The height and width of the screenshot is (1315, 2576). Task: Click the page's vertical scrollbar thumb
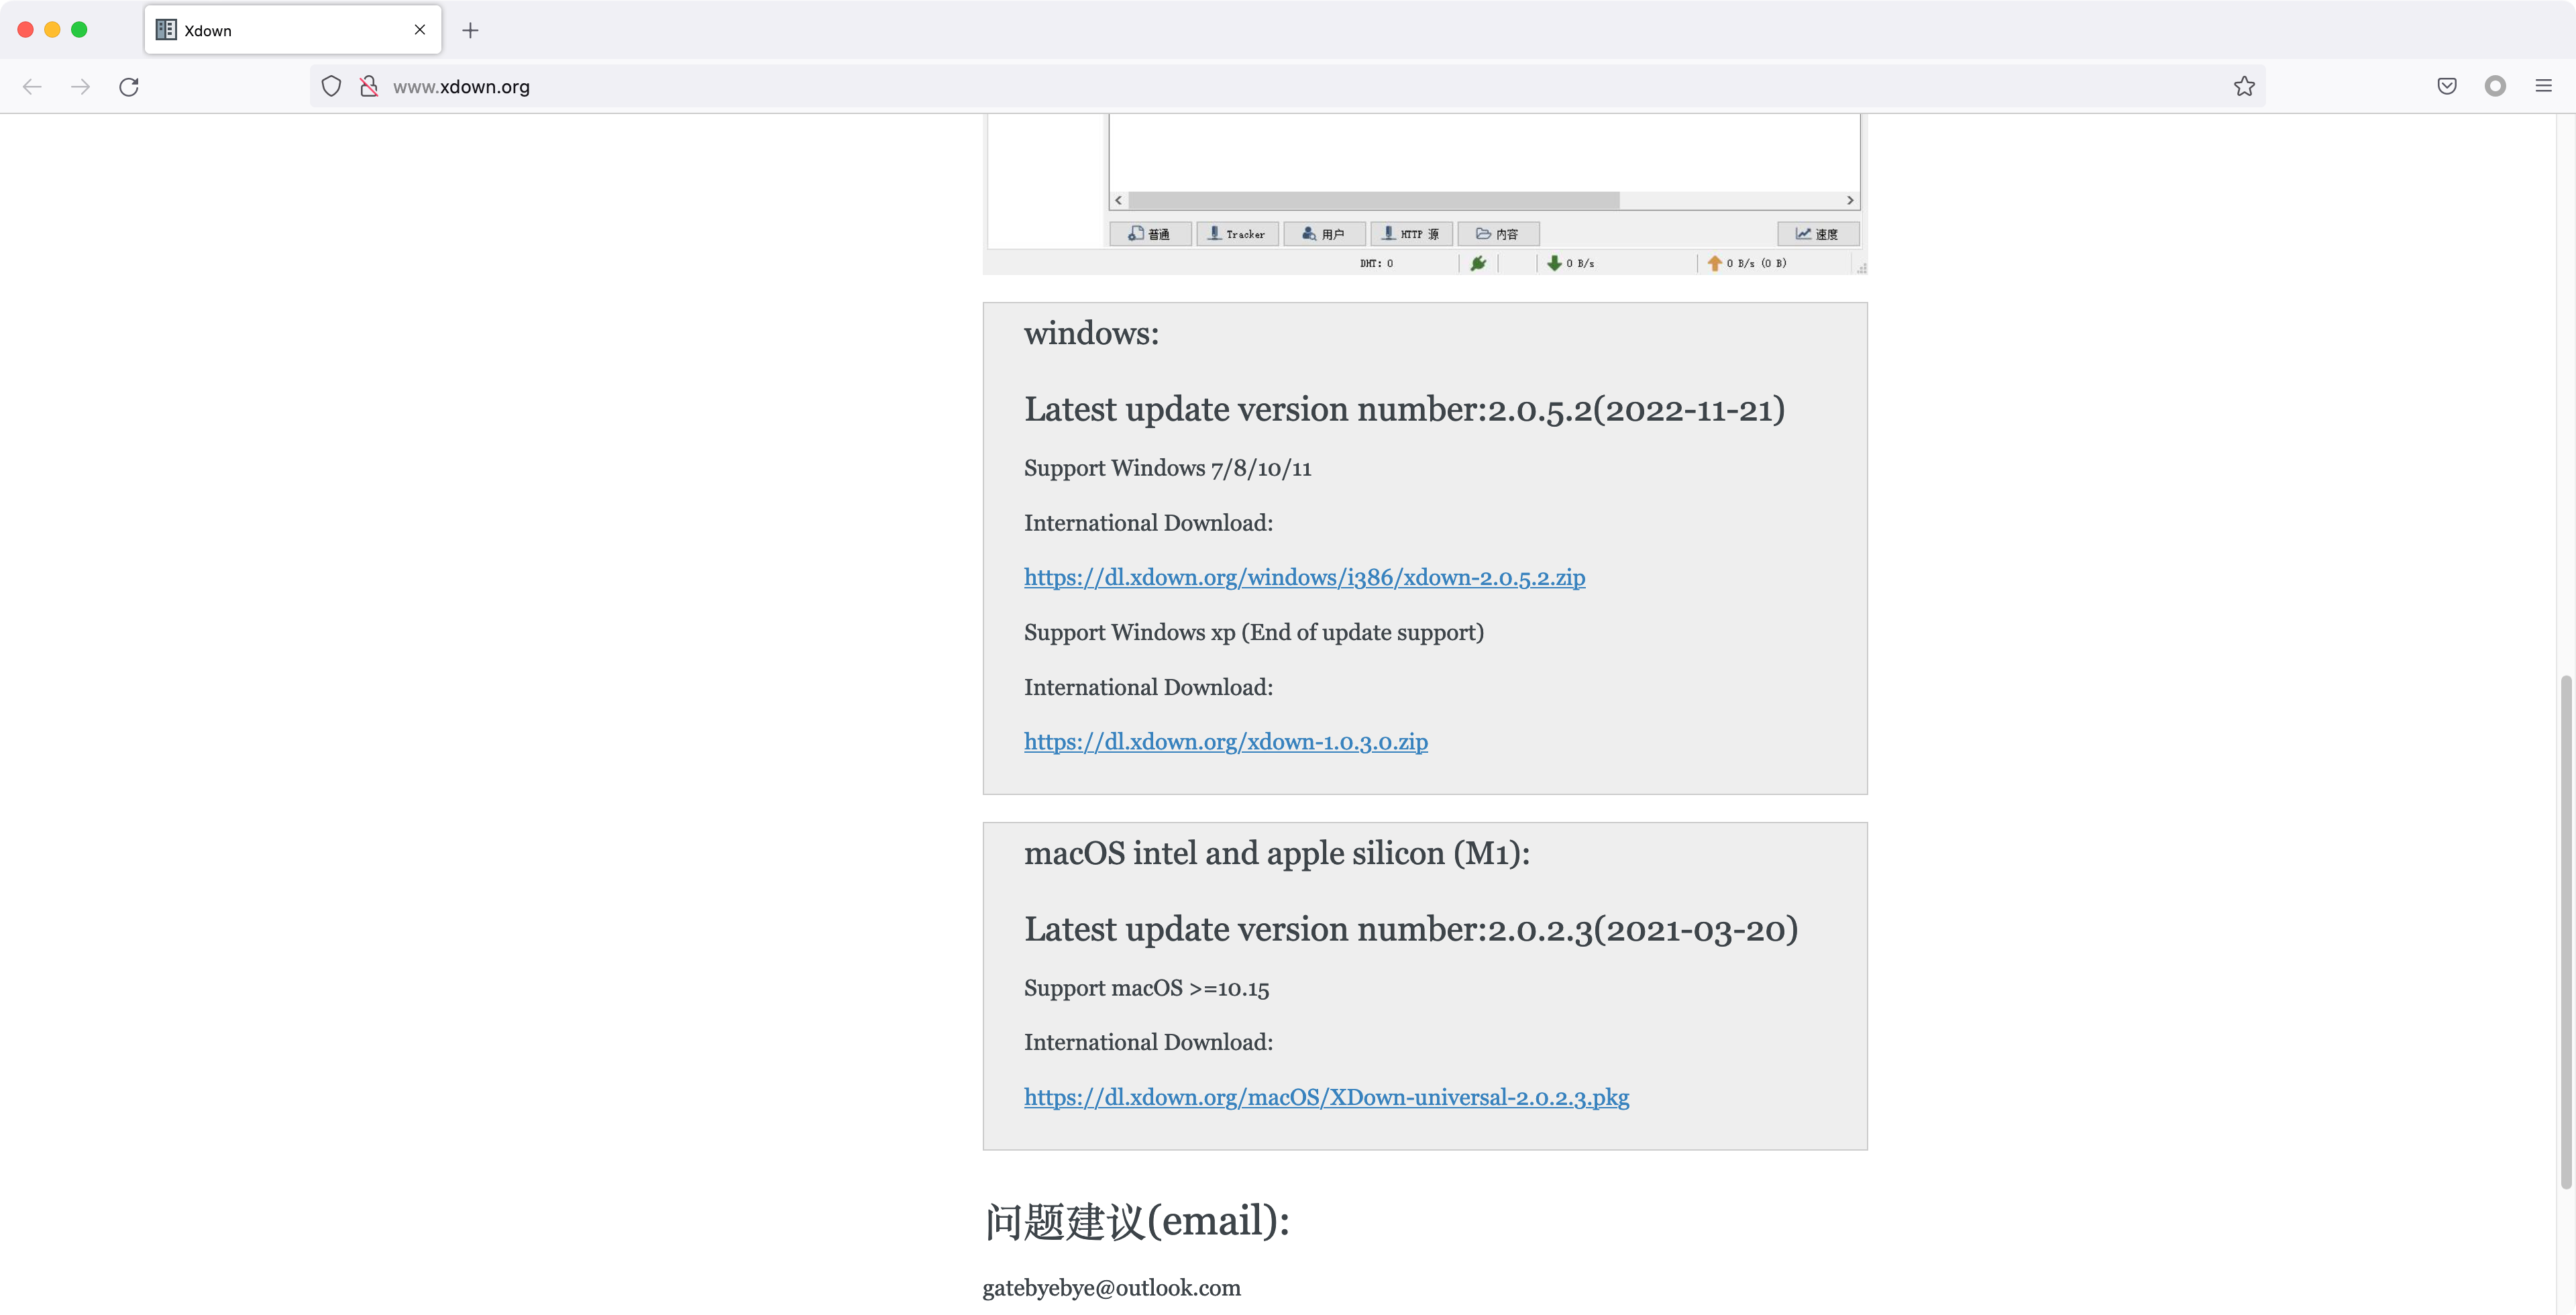click(2566, 932)
